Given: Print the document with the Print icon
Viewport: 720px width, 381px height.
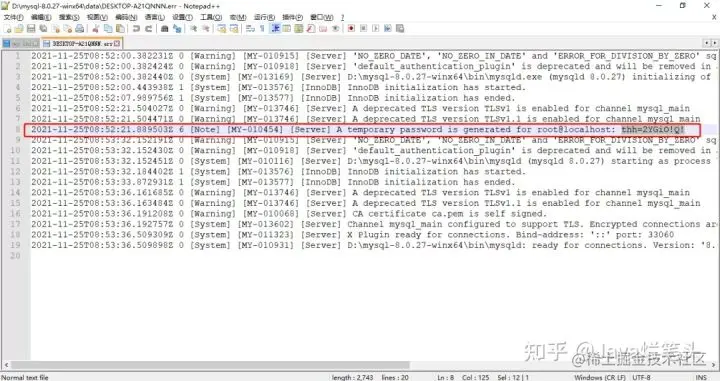Looking at the screenshot, I should pos(79,28).
